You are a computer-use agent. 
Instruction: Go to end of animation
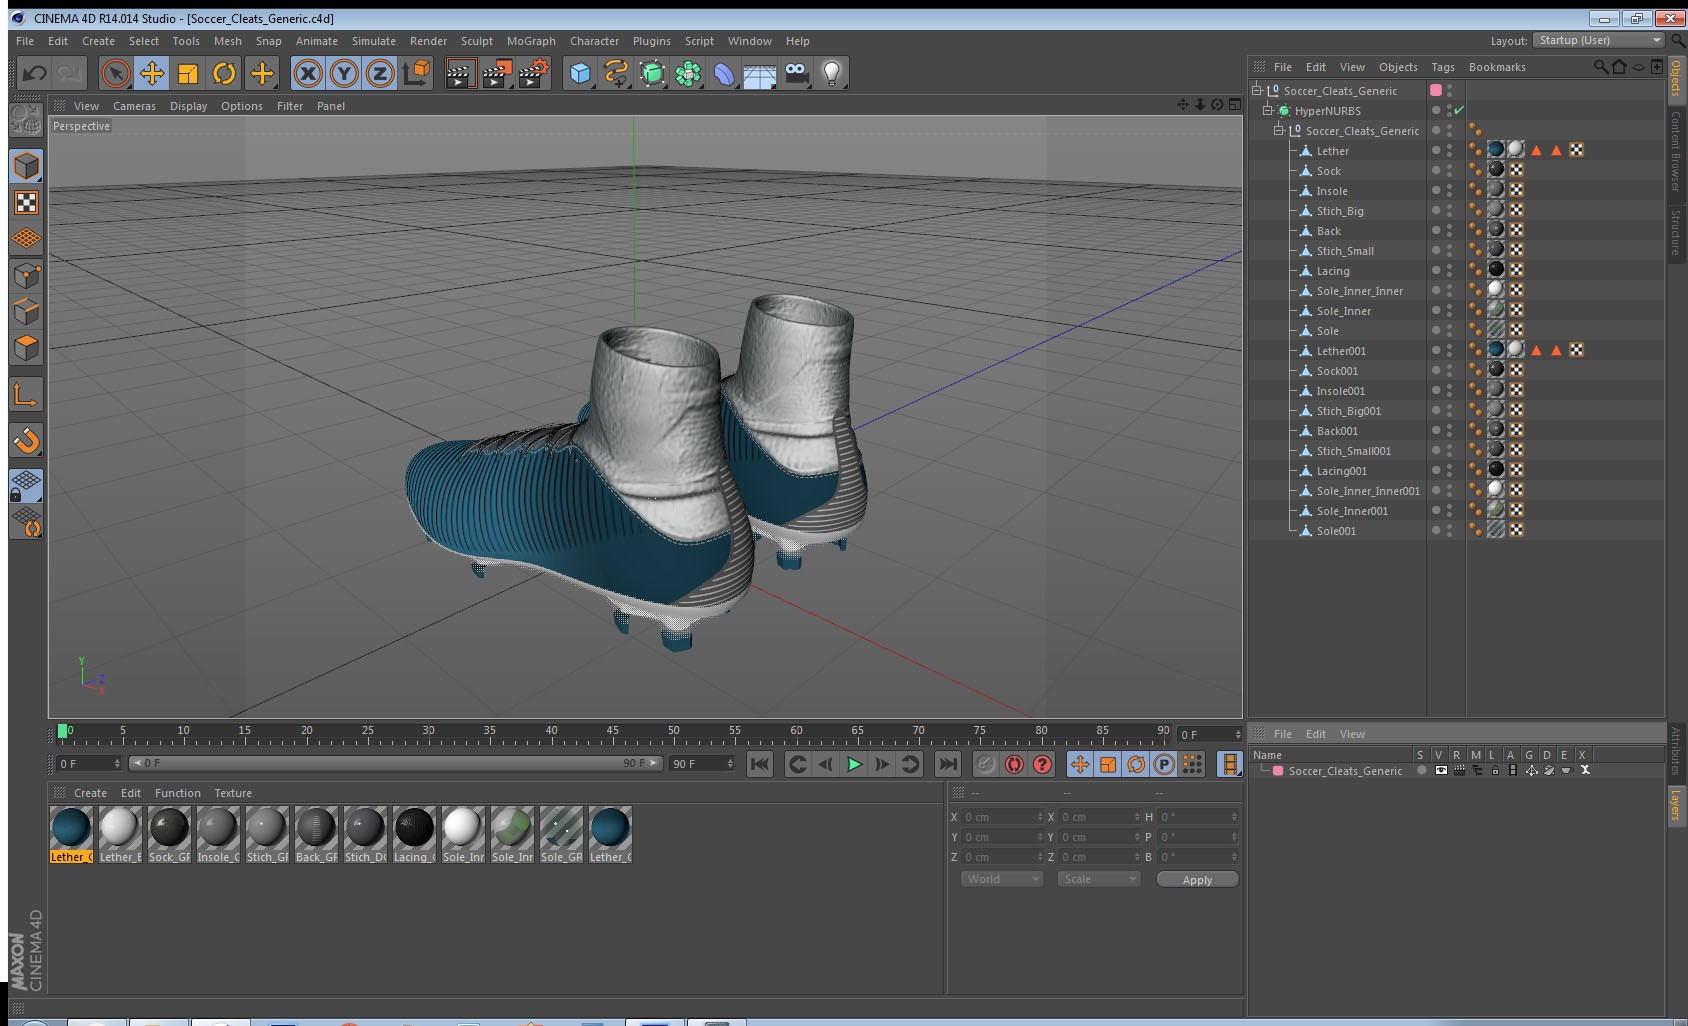[947, 764]
